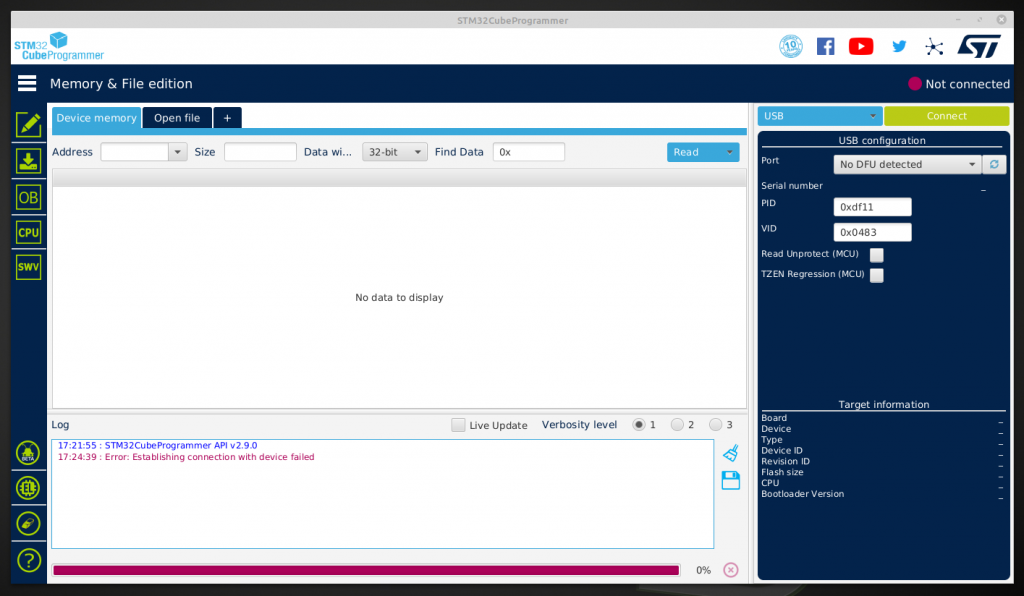Expand the USB interface dropdown
Image resolution: width=1024 pixels, height=596 pixels.
pos(819,116)
